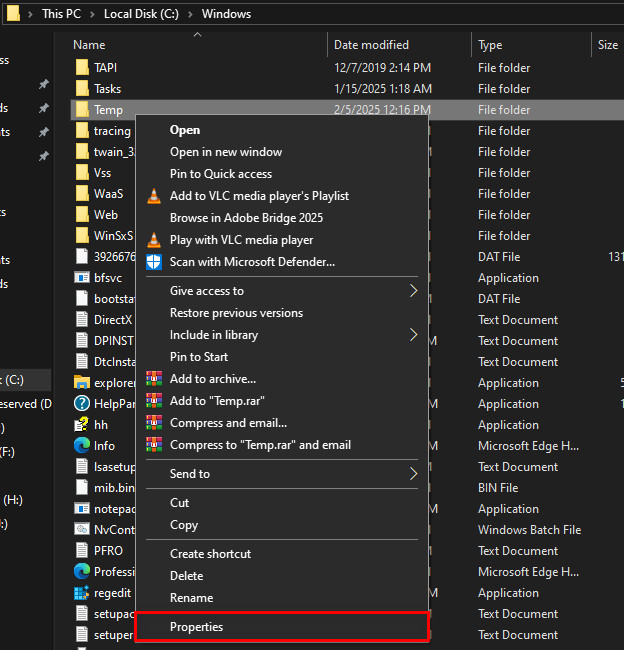The width and height of the screenshot is (624, 650).
Task: Sort files by Date modified column header
Action: 371,45
